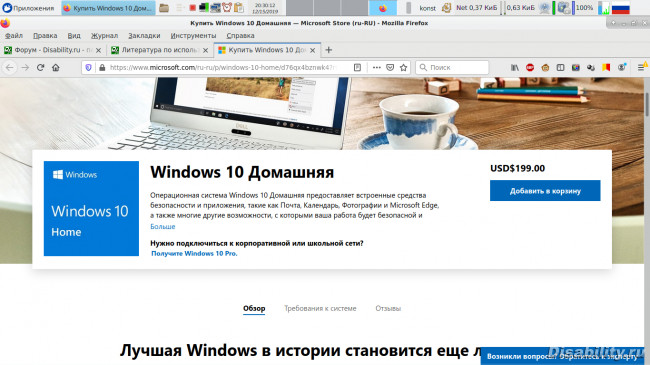Open the Журнал menu
The width and height of the screenshot is (650, 365).
(x=104, y=36)
